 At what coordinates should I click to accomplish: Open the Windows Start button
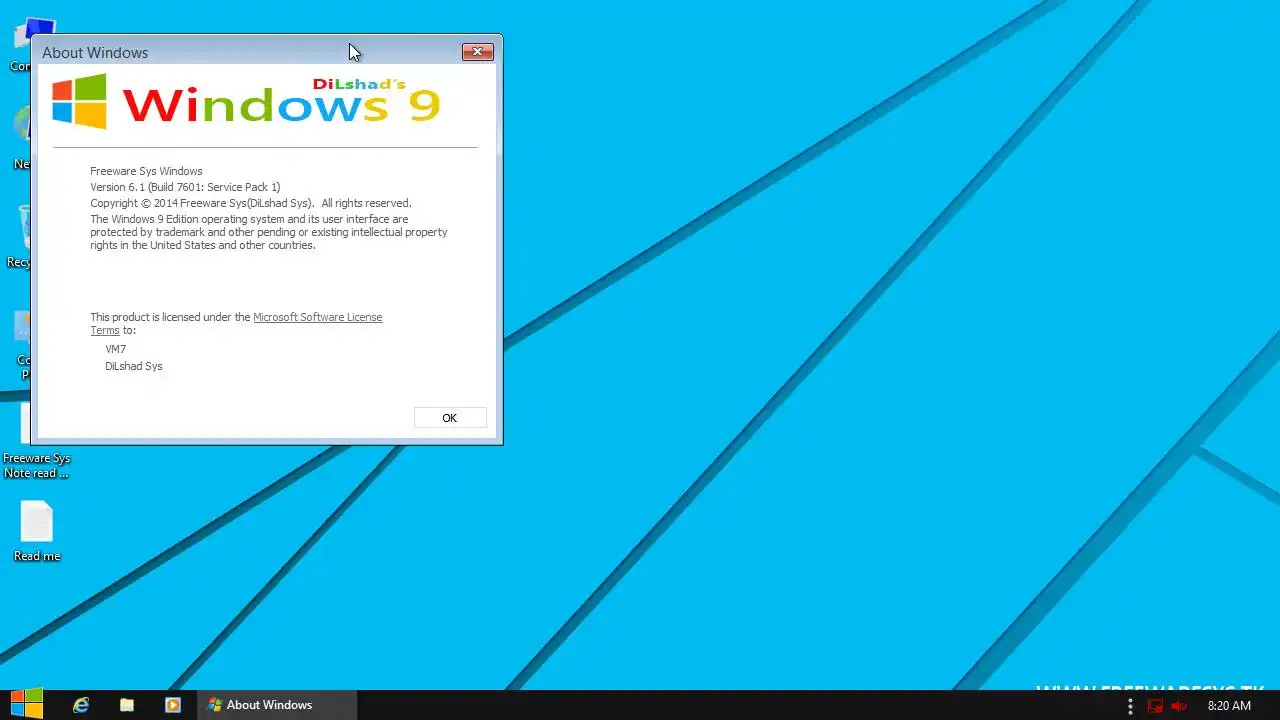(x=27, y=704)
